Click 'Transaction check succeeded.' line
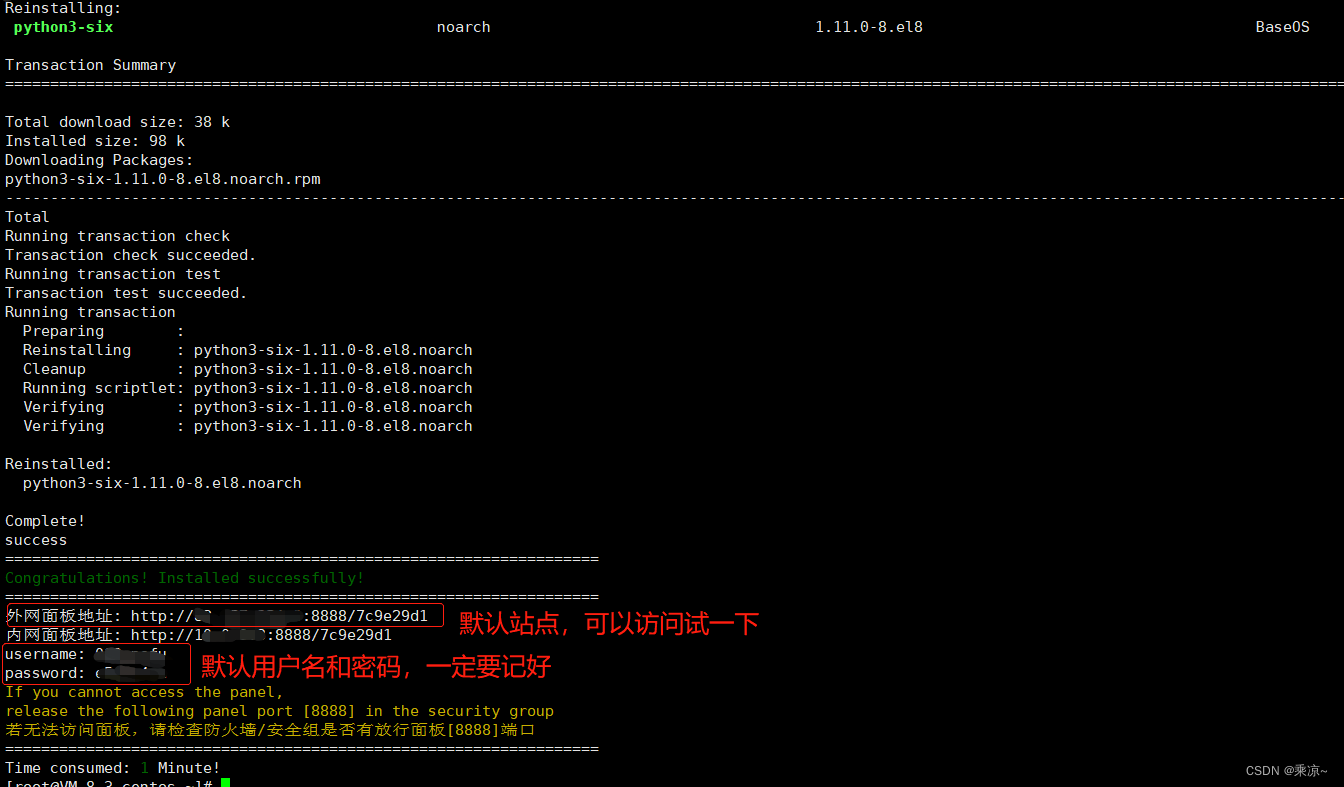The height and width of the screenshot is (787, 1344). click(130, 255)
